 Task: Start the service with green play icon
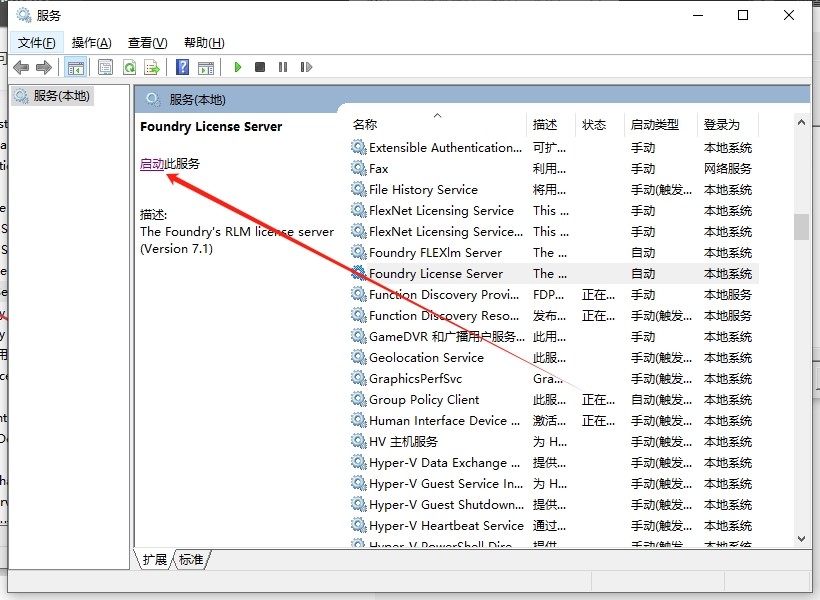[237, 67]
